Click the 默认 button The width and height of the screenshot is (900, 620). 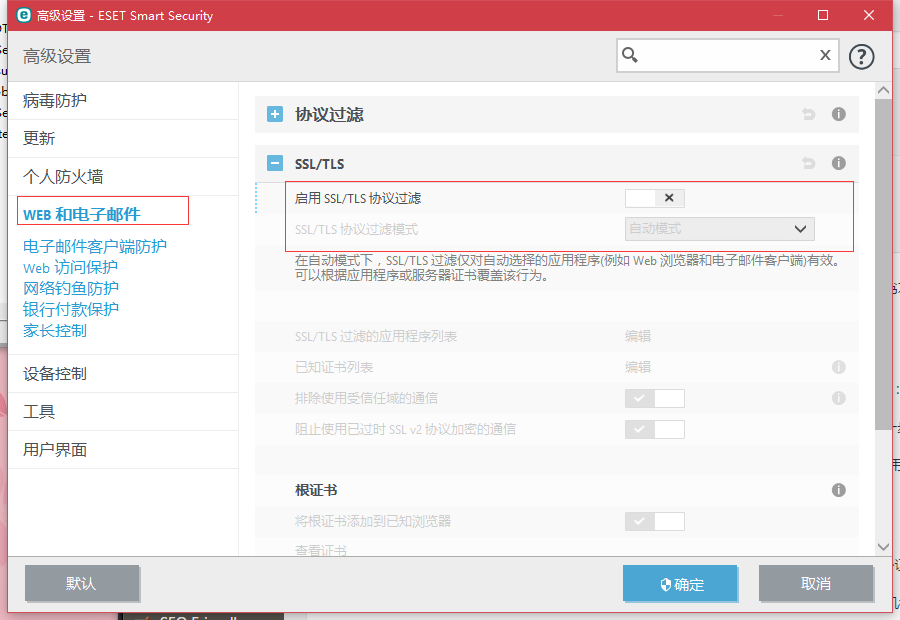point(82,583)
